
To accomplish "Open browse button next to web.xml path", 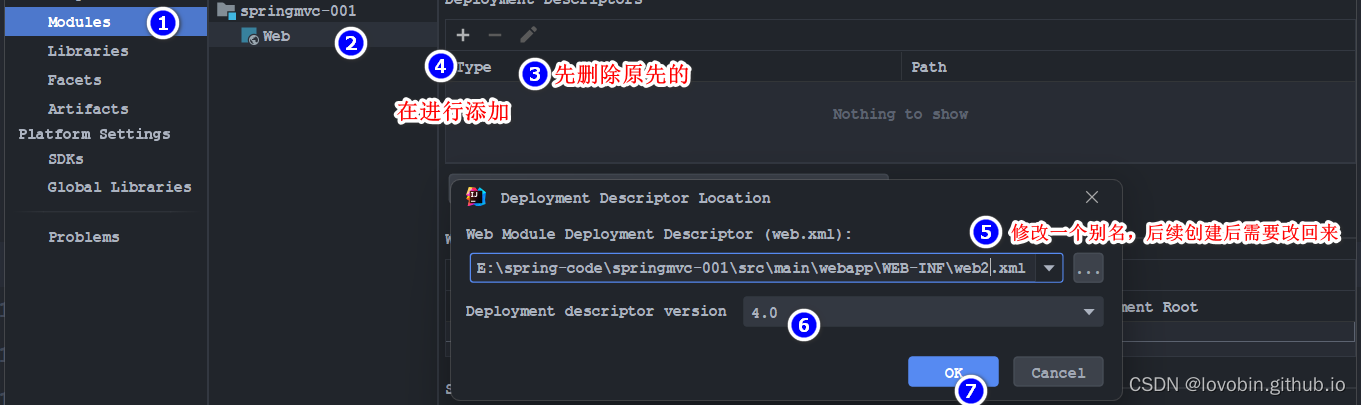I will click(x=1088, y=268).
